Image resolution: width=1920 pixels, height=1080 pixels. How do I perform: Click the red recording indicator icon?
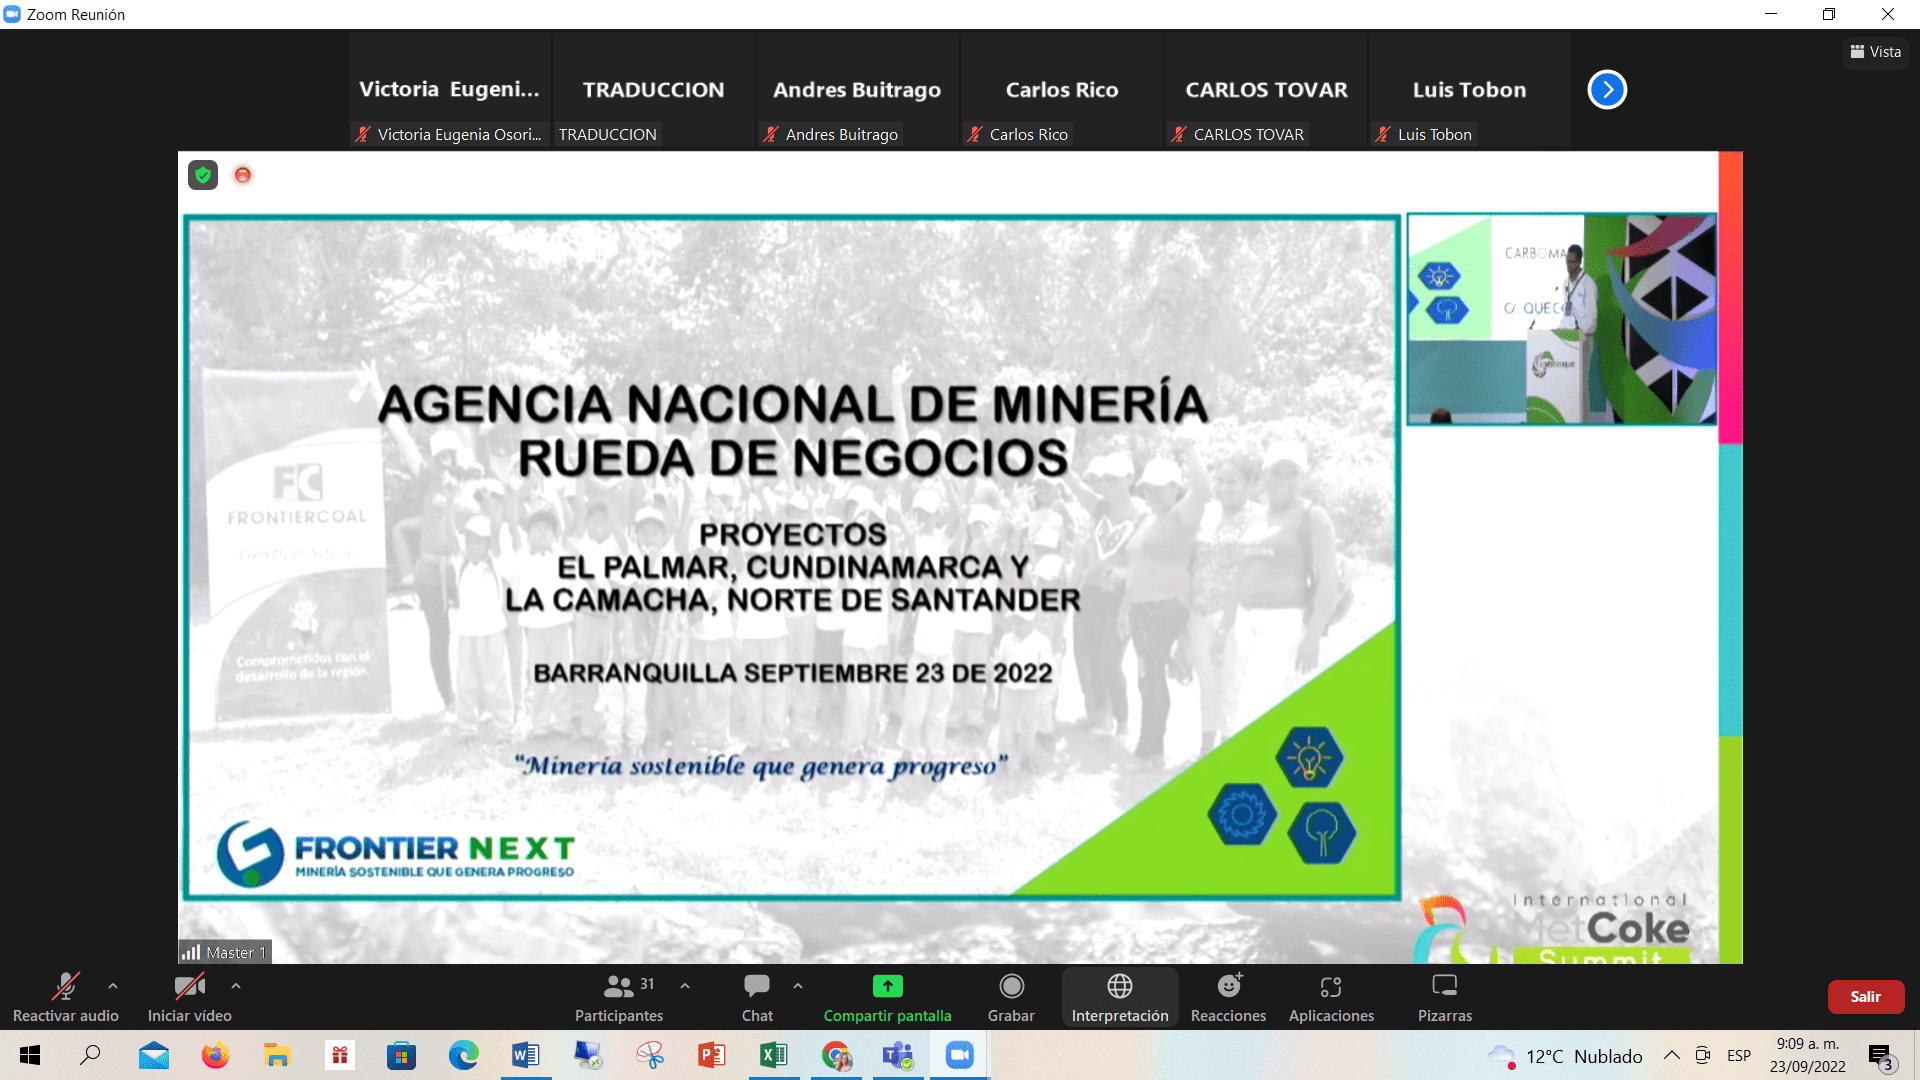(242, 176)
